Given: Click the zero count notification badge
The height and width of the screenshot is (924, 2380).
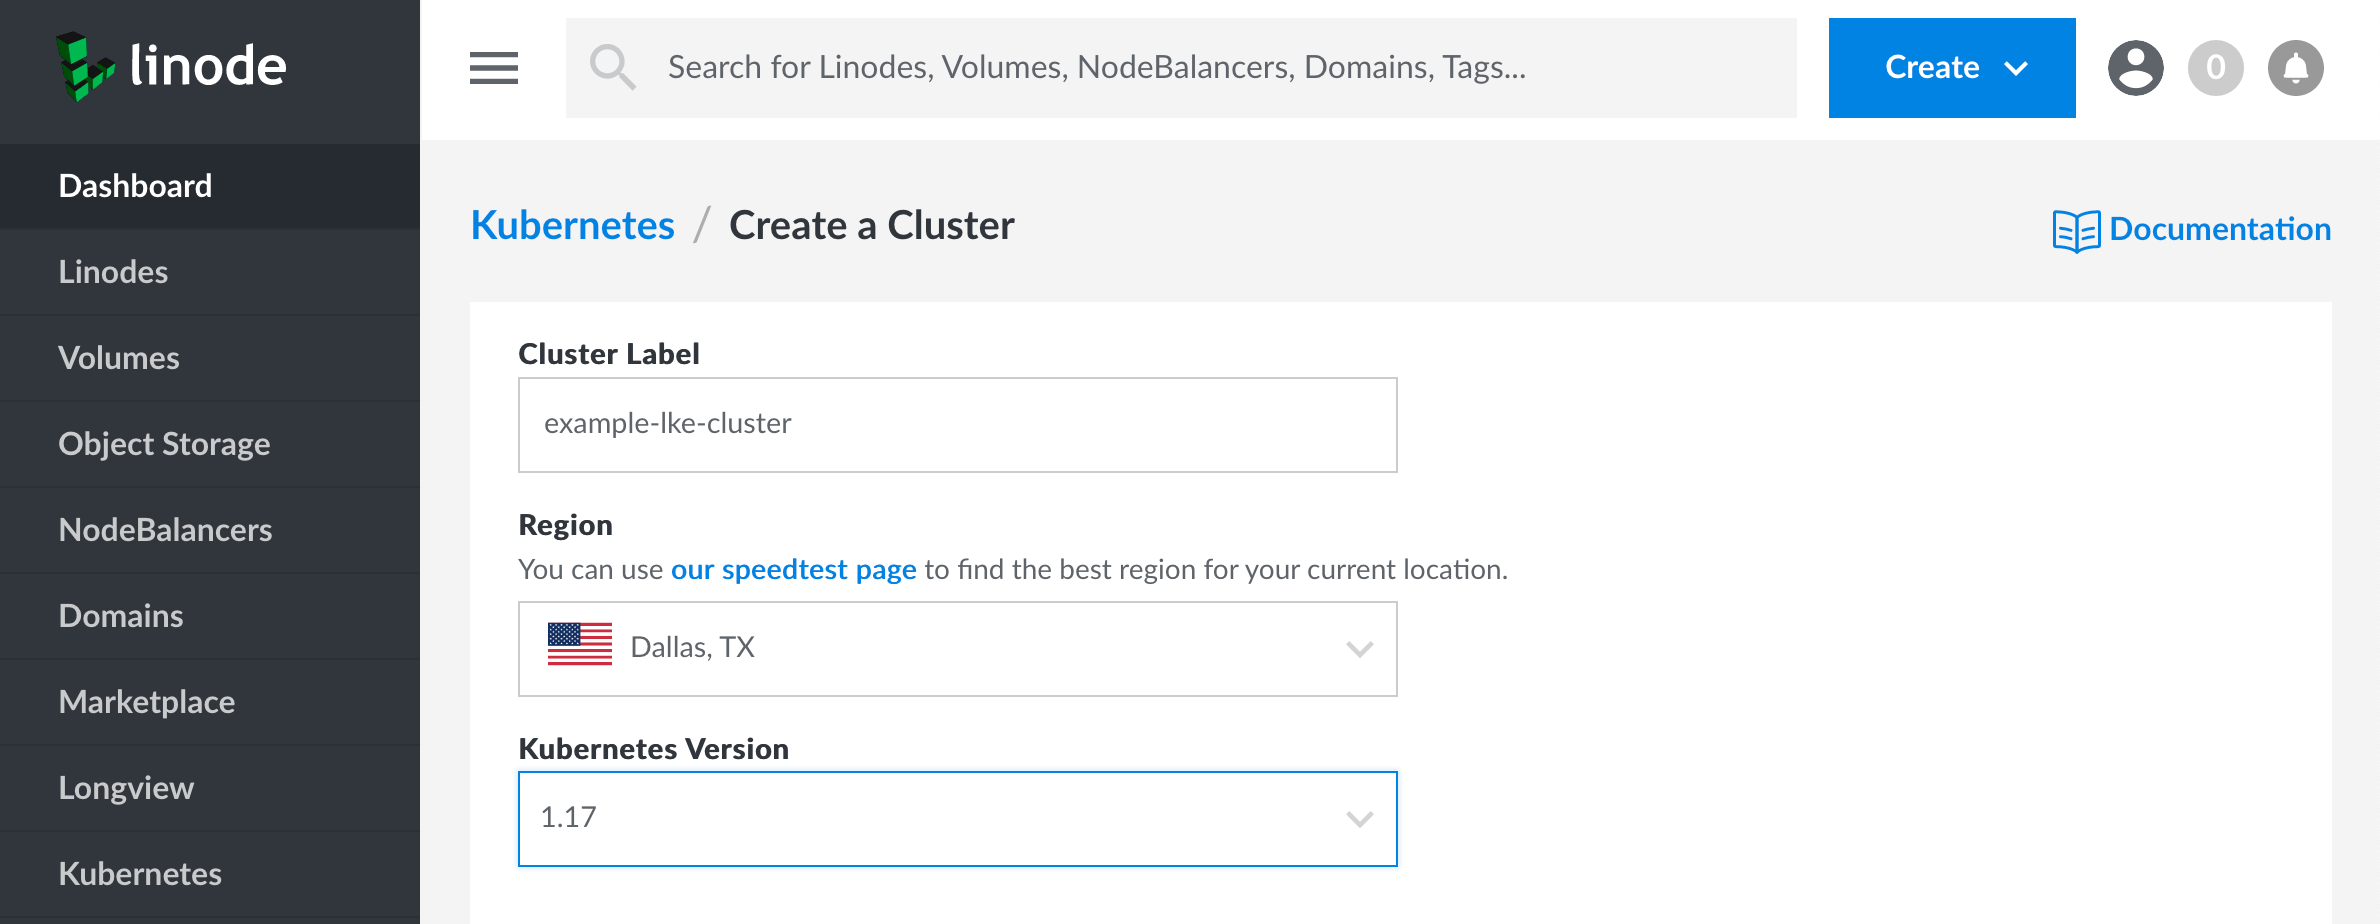Looking at the screenshot, I should click(2215, 68).
